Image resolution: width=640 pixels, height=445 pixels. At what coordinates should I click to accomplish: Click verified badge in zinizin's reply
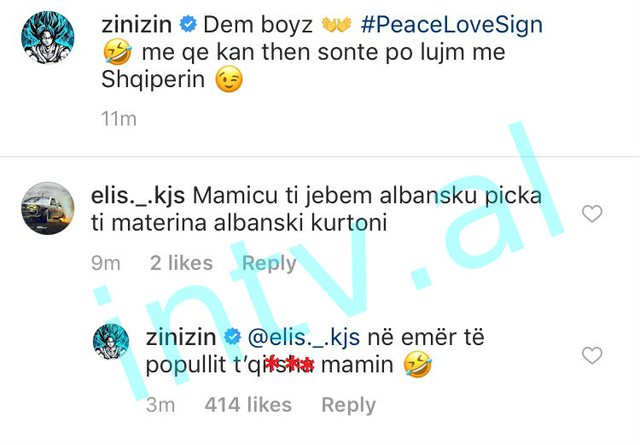232,337
